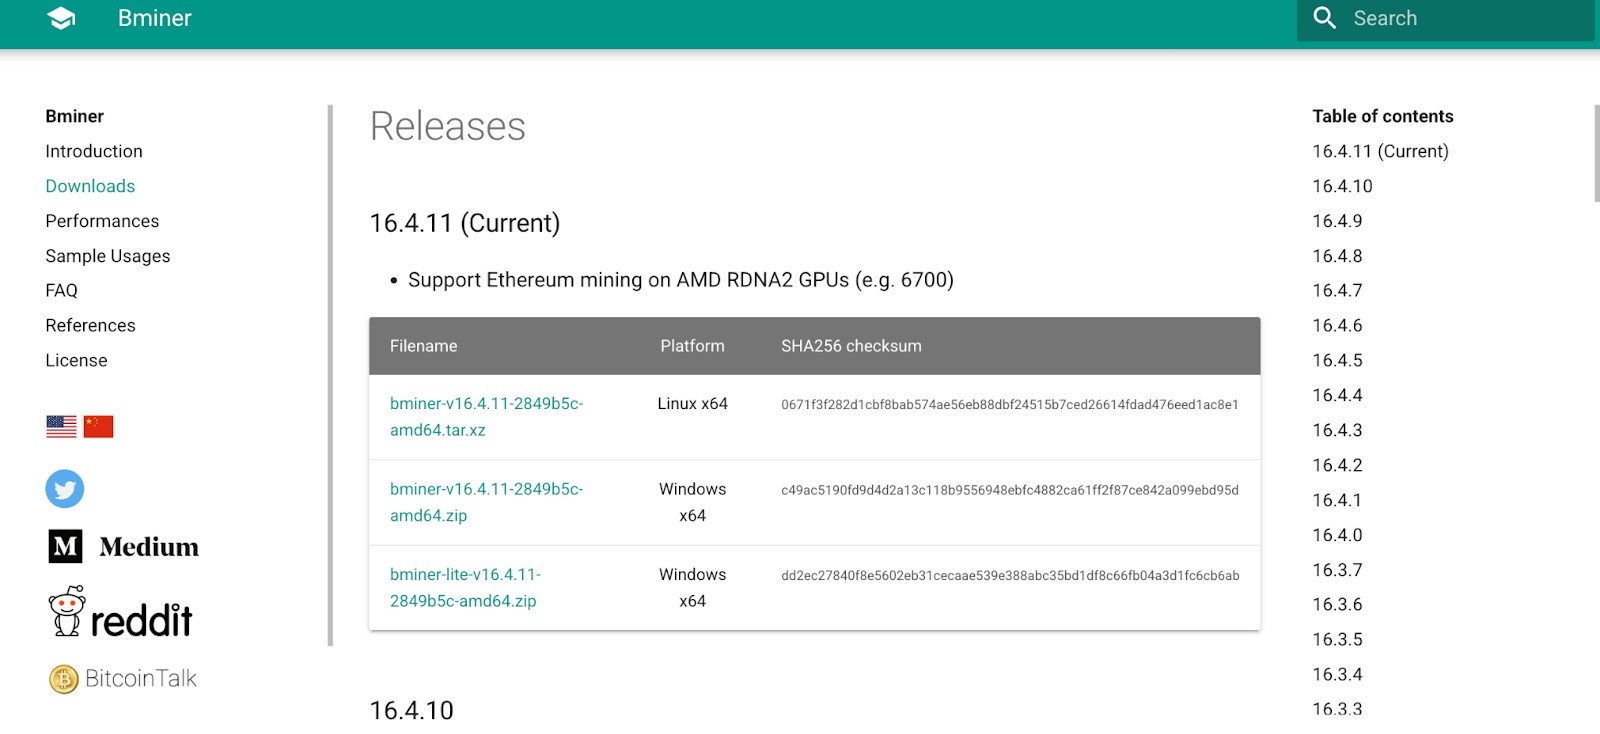Click the 16.4.10 section heading

[x=412, y=710]
